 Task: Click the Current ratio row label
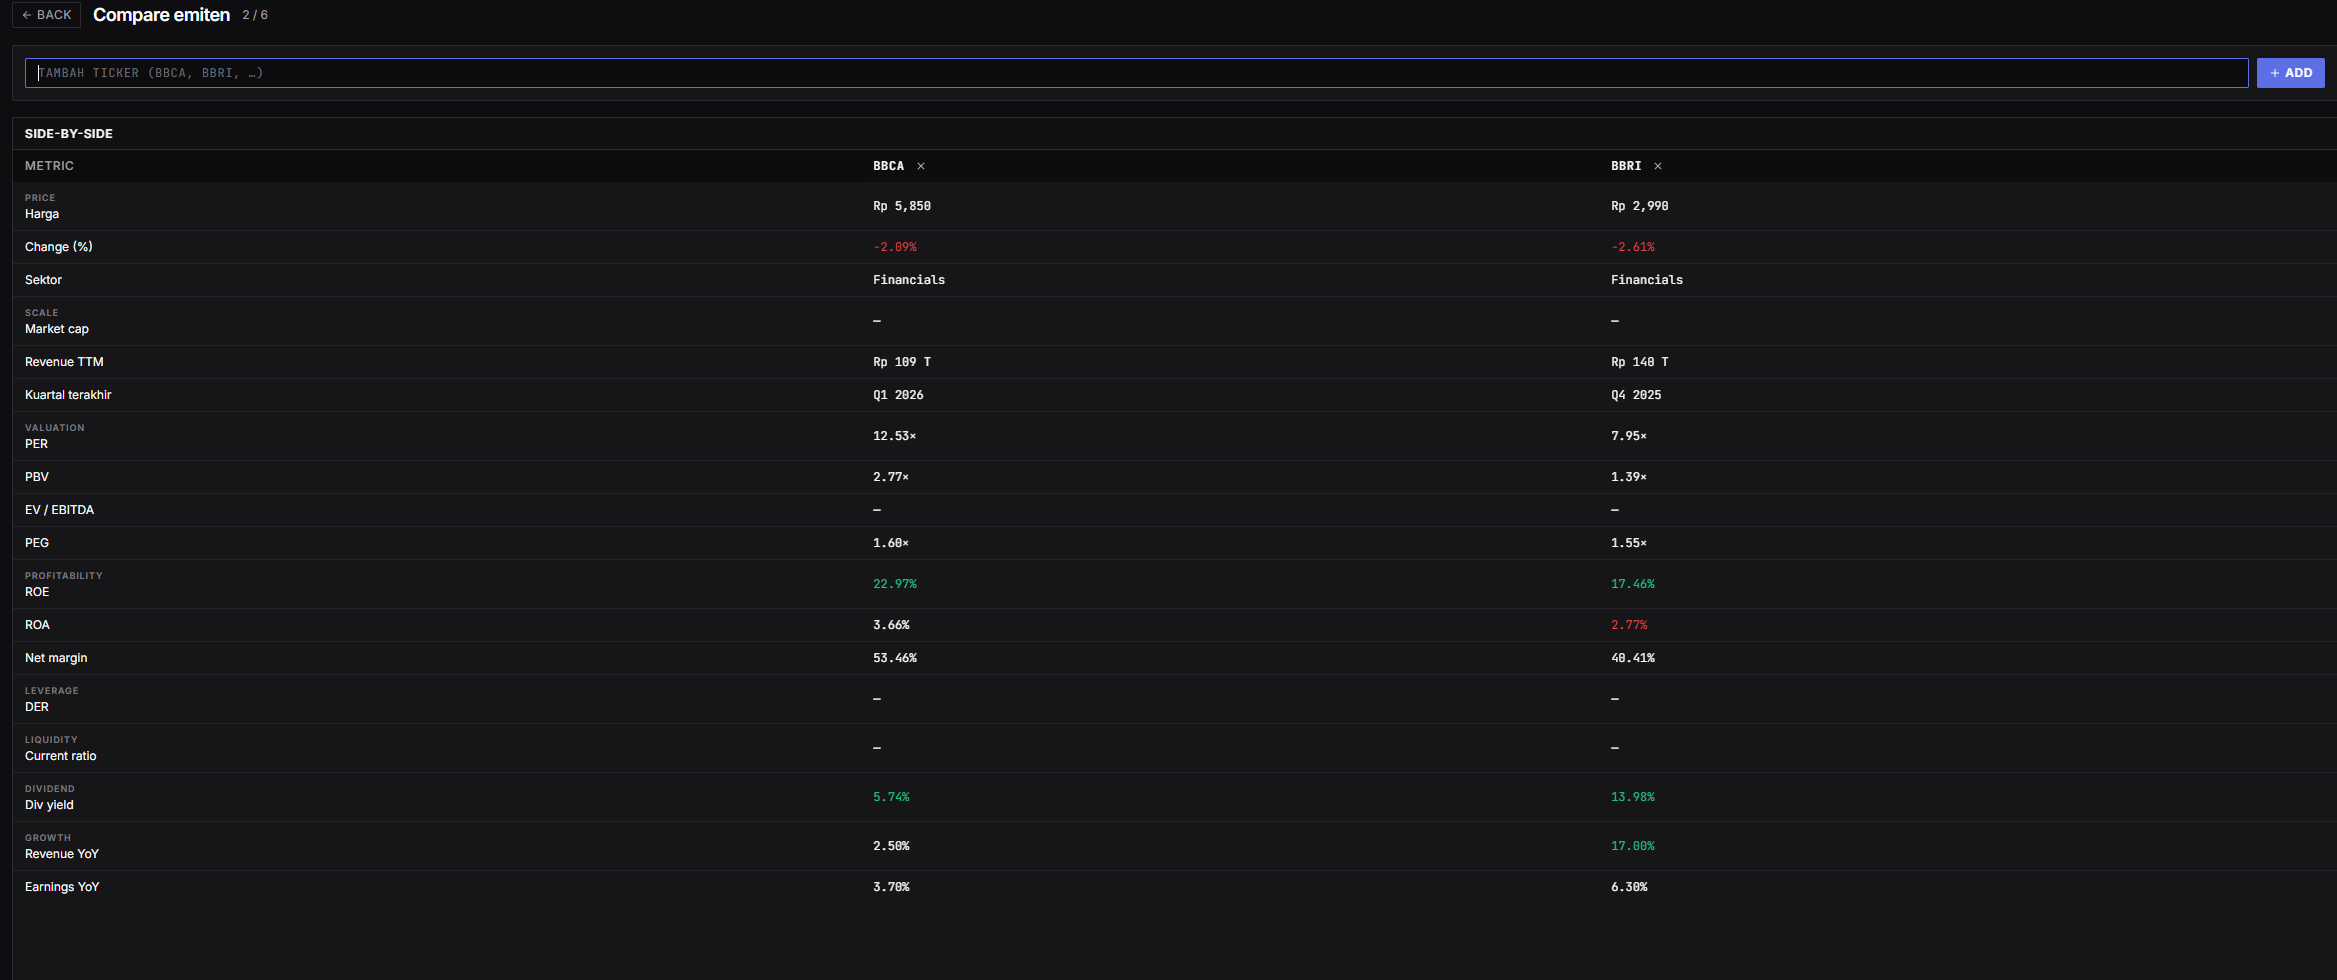point(61,756)
